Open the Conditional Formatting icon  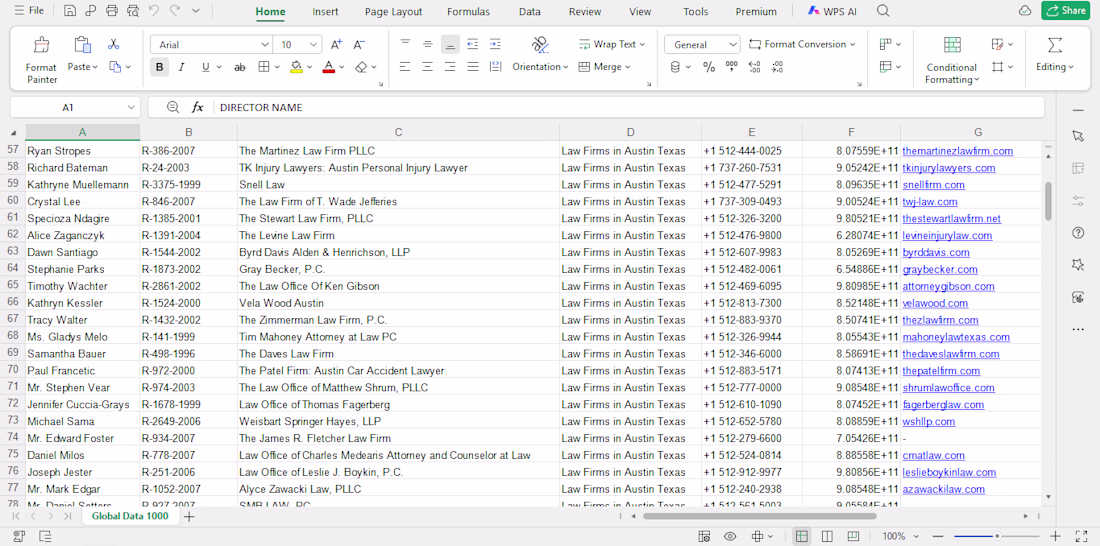coord(951,45)
